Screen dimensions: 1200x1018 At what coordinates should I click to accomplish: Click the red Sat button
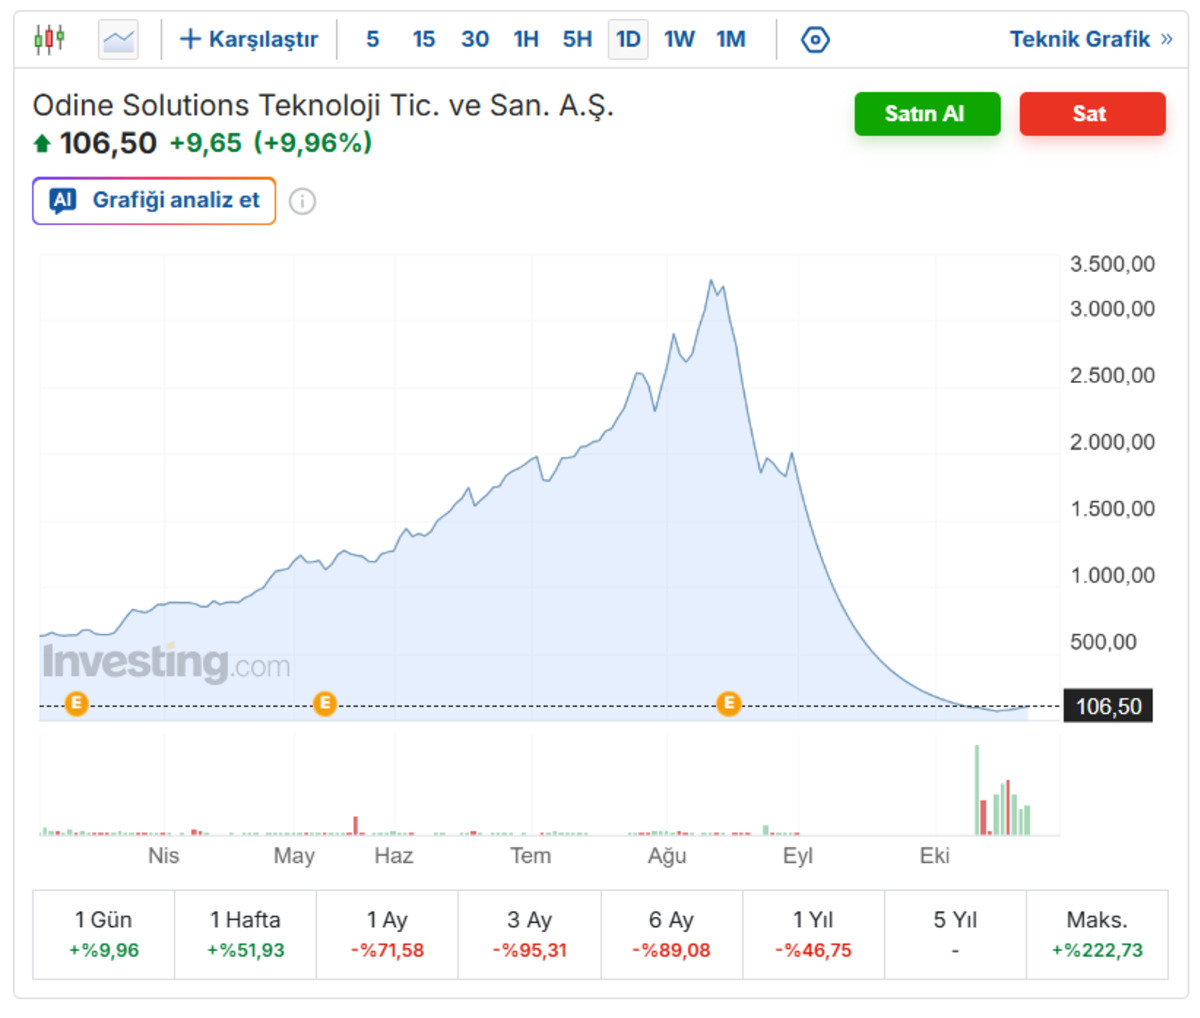[1092, 114]
